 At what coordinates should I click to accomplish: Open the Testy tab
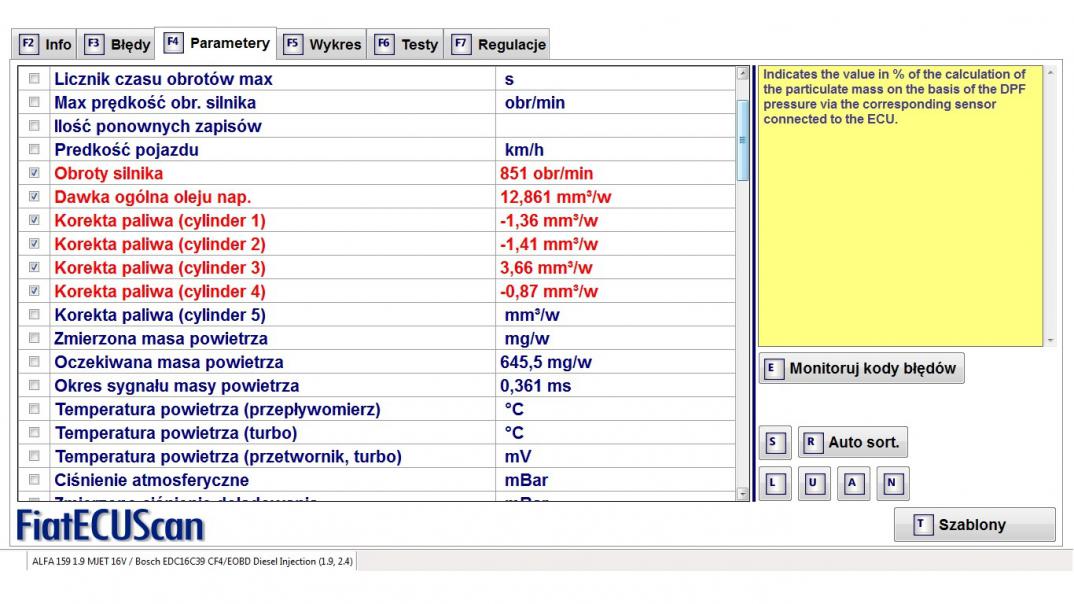tap(407, 44)
